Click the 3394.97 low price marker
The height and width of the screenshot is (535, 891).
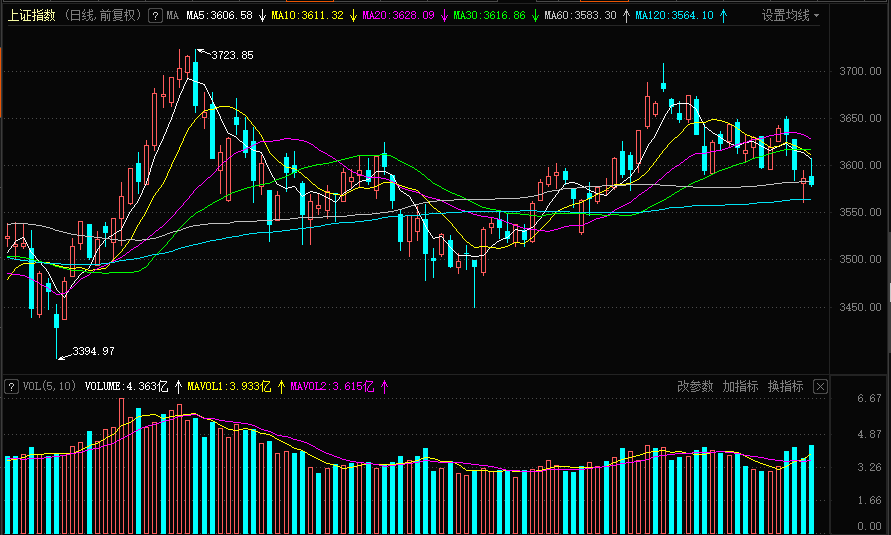click(x=93, y=351)
